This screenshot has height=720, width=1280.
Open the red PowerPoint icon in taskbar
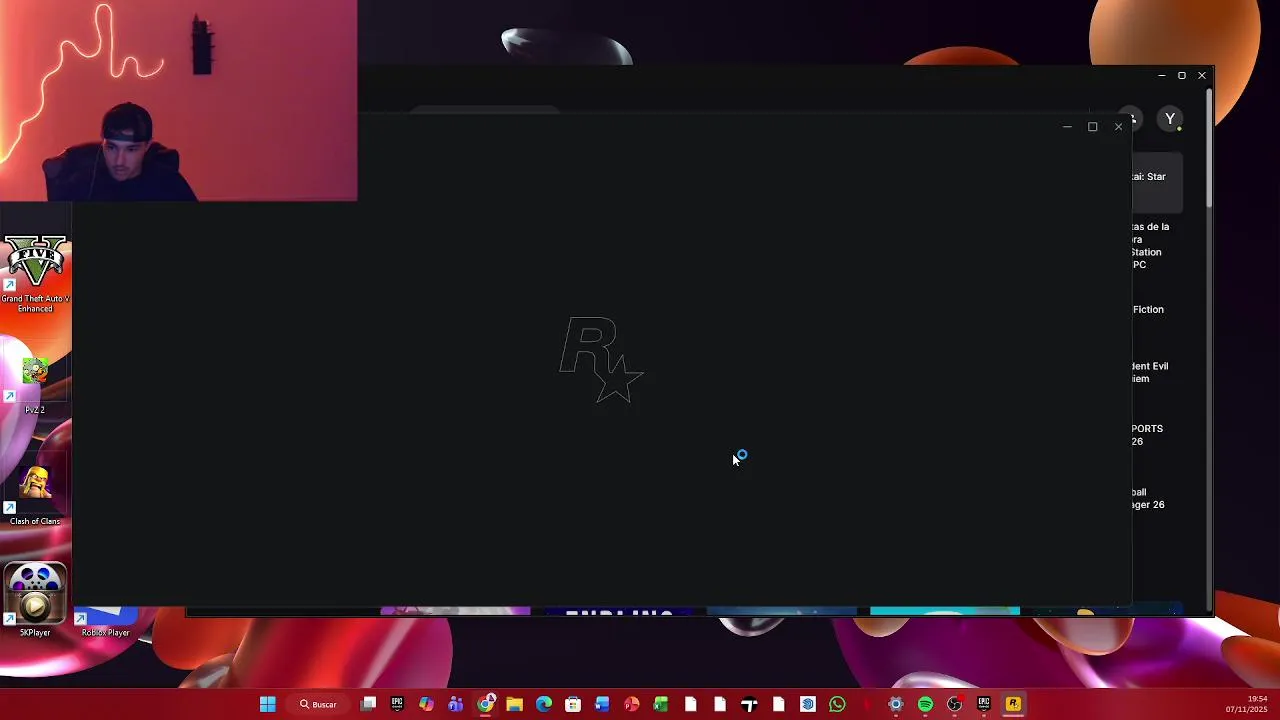632,704
